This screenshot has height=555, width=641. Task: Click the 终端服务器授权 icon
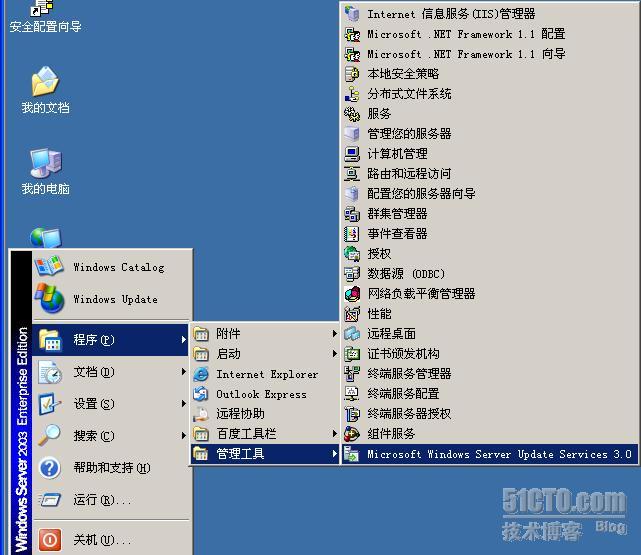coord(352,414)
